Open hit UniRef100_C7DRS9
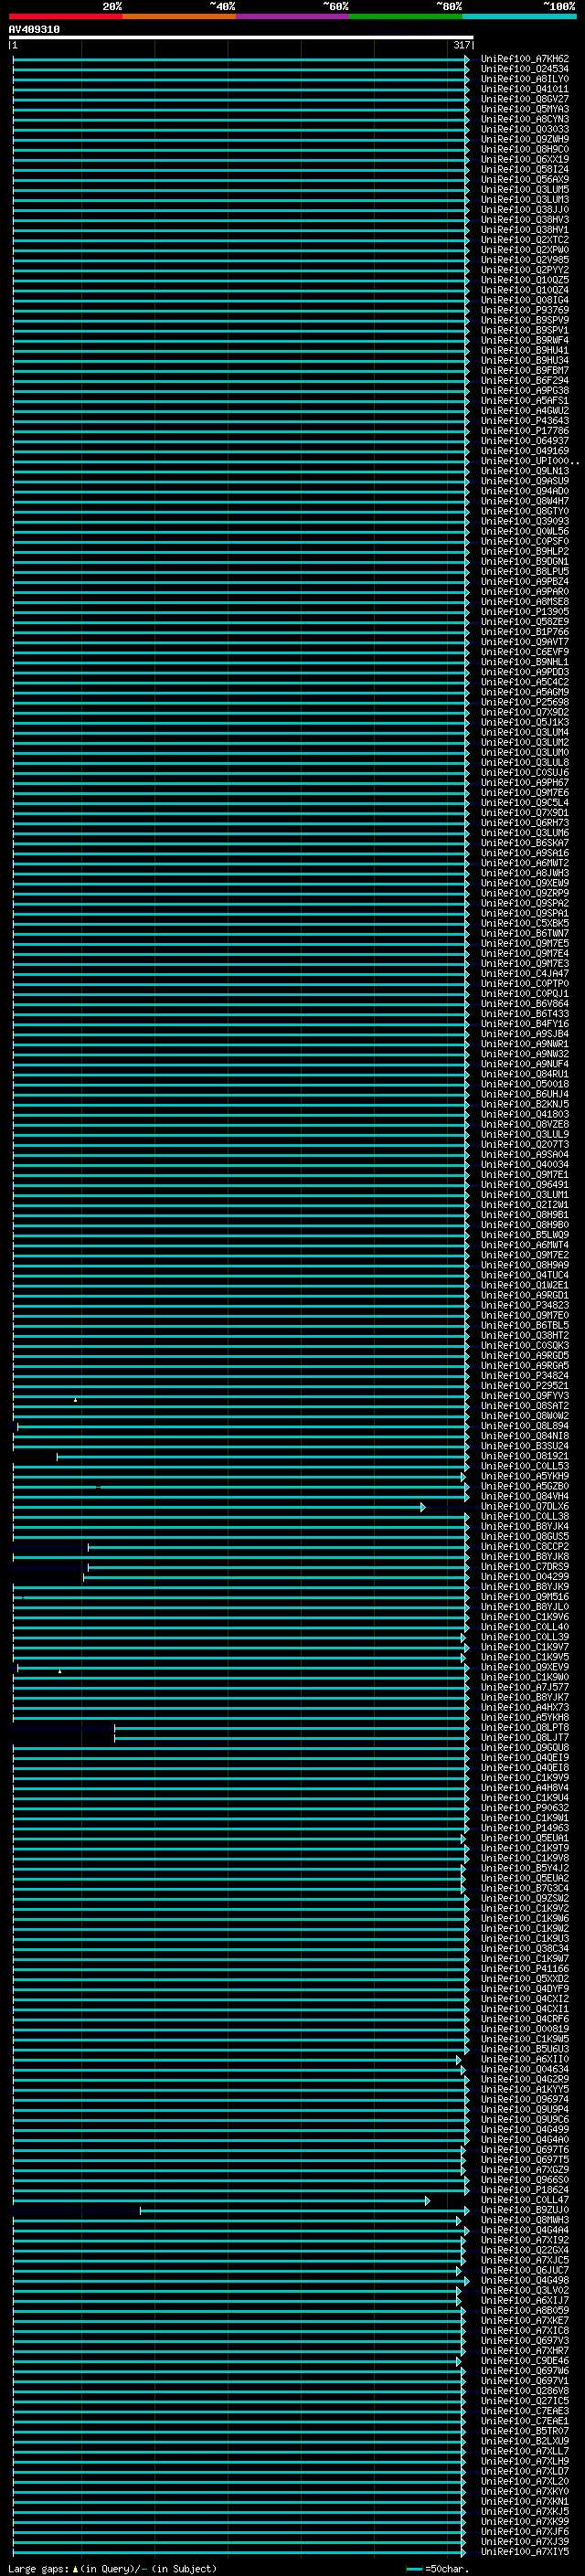Image resolution: width=585 pixels, height=2576 pixels. [x=524, y=1567]
